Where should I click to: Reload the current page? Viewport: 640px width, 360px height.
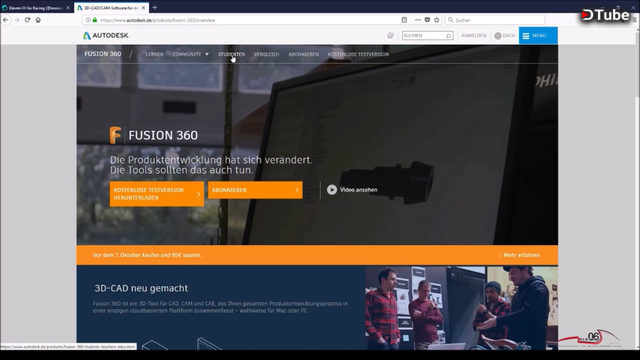coord(27,20)
